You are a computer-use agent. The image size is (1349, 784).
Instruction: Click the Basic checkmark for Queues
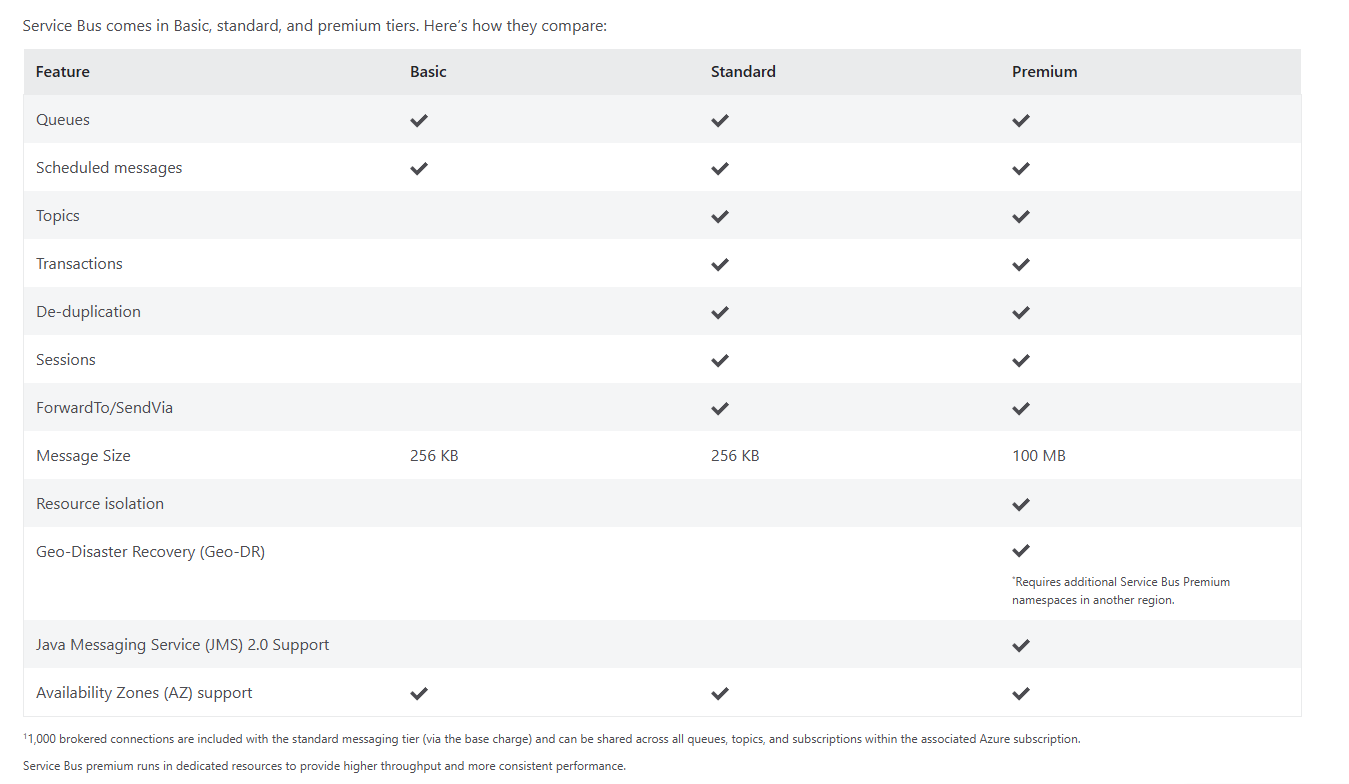click(419, 120)
